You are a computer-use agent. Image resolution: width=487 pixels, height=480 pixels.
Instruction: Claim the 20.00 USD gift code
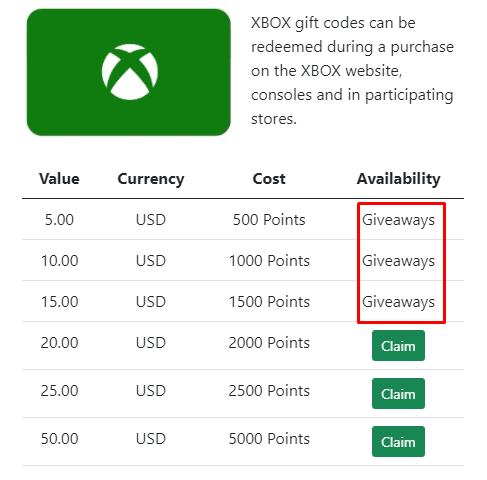(x=398, y=346)
